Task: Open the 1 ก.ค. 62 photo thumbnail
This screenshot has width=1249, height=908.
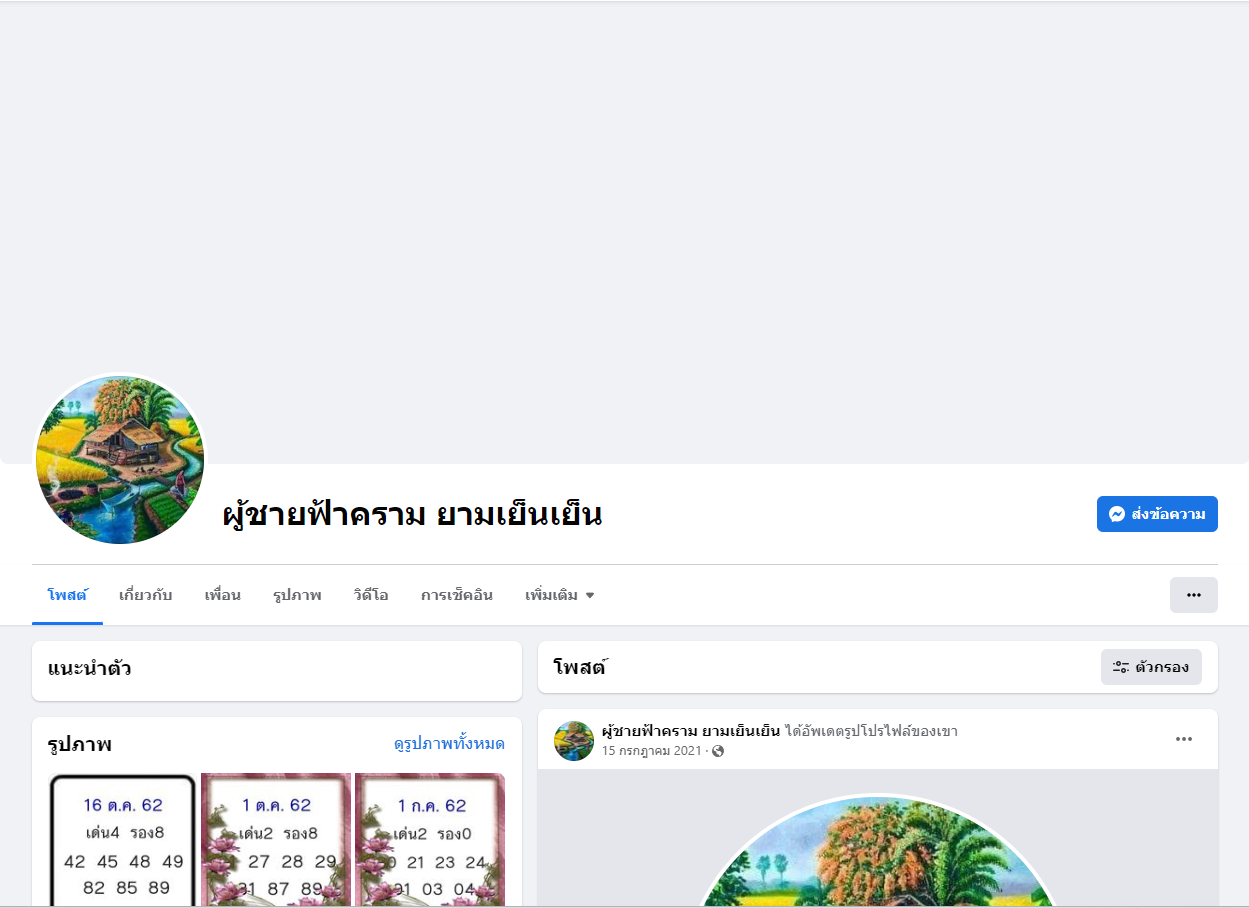Action: [x=430, y=840]
